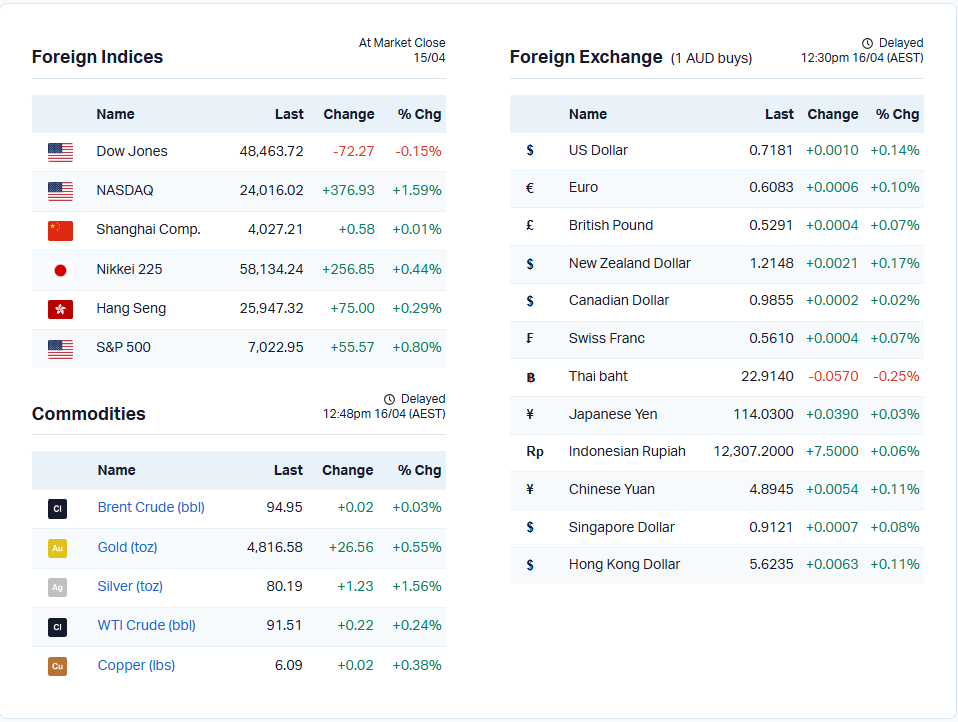Click the Thai baht currency symbol
958x722 pixels.
[530, 377]
